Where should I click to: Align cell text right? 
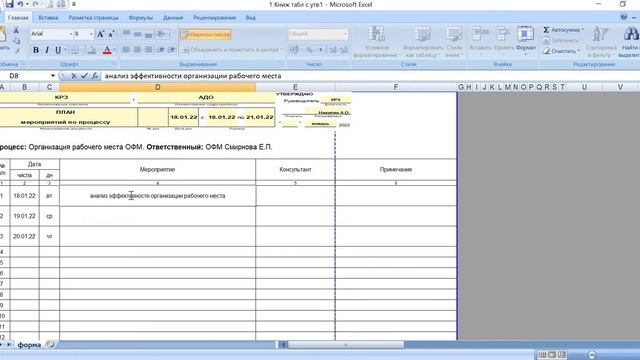pos(149,50)
